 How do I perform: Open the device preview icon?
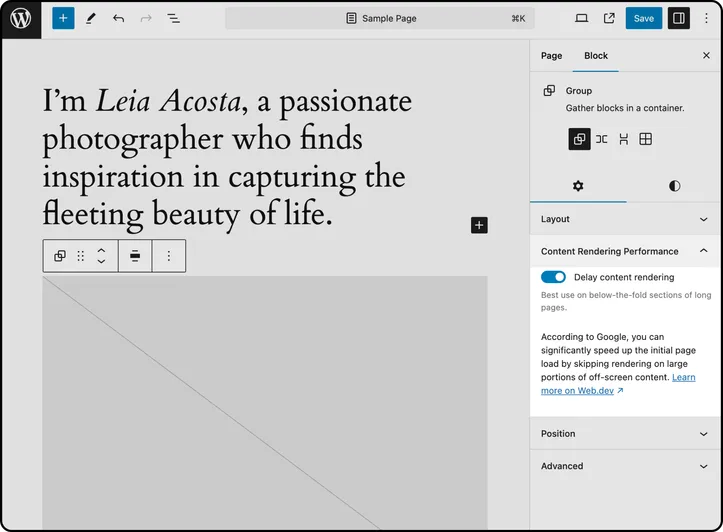[x=581, y=18]
